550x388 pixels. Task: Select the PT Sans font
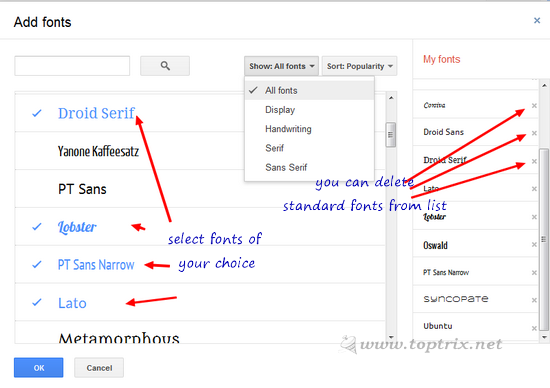[x=200, y=189]
